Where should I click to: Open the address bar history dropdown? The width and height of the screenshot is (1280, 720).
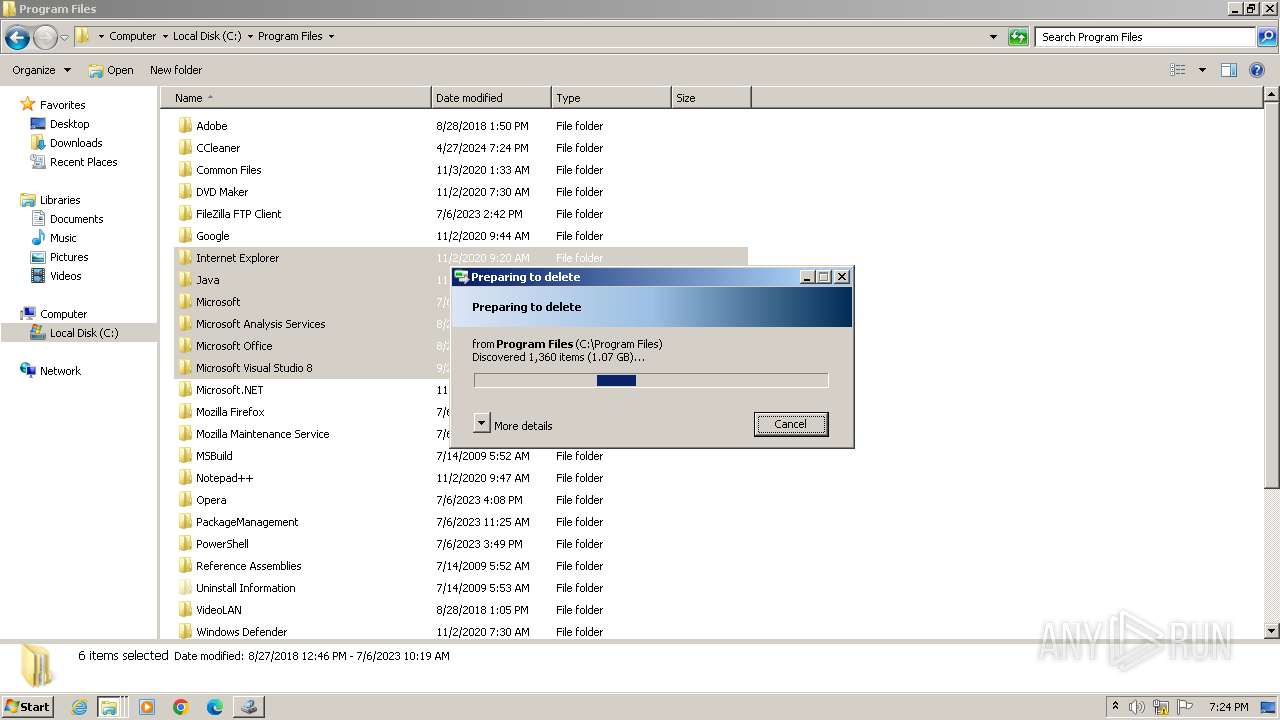coord(993,37)
